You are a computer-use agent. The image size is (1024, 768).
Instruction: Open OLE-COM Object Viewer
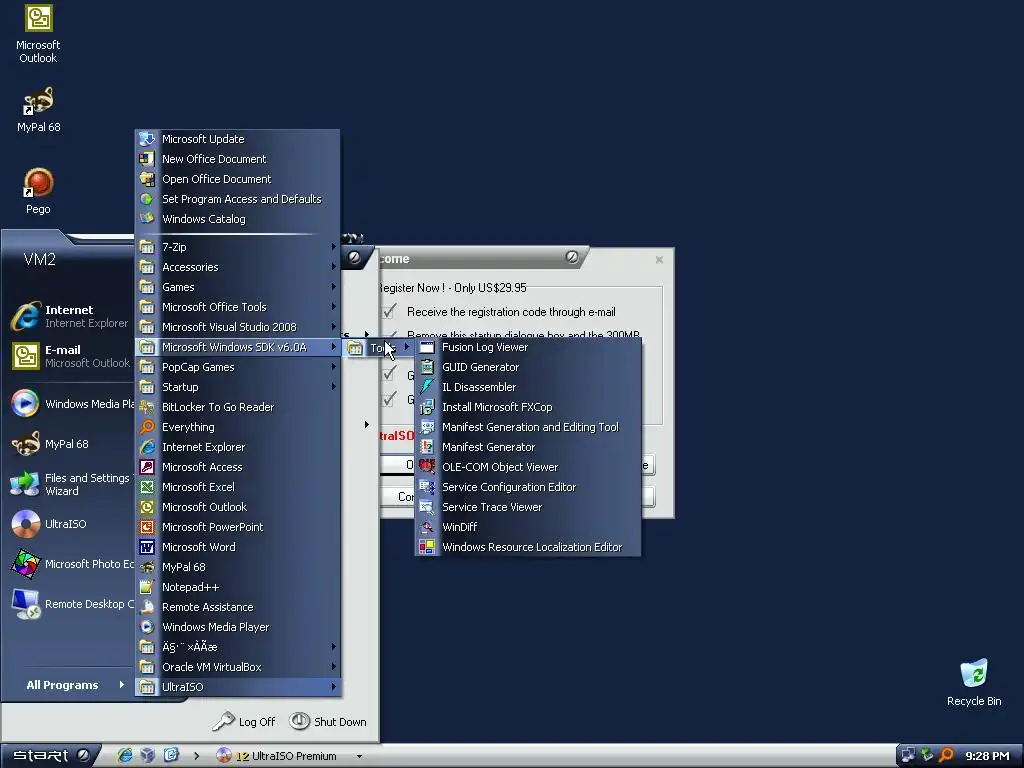coord(528,467)
